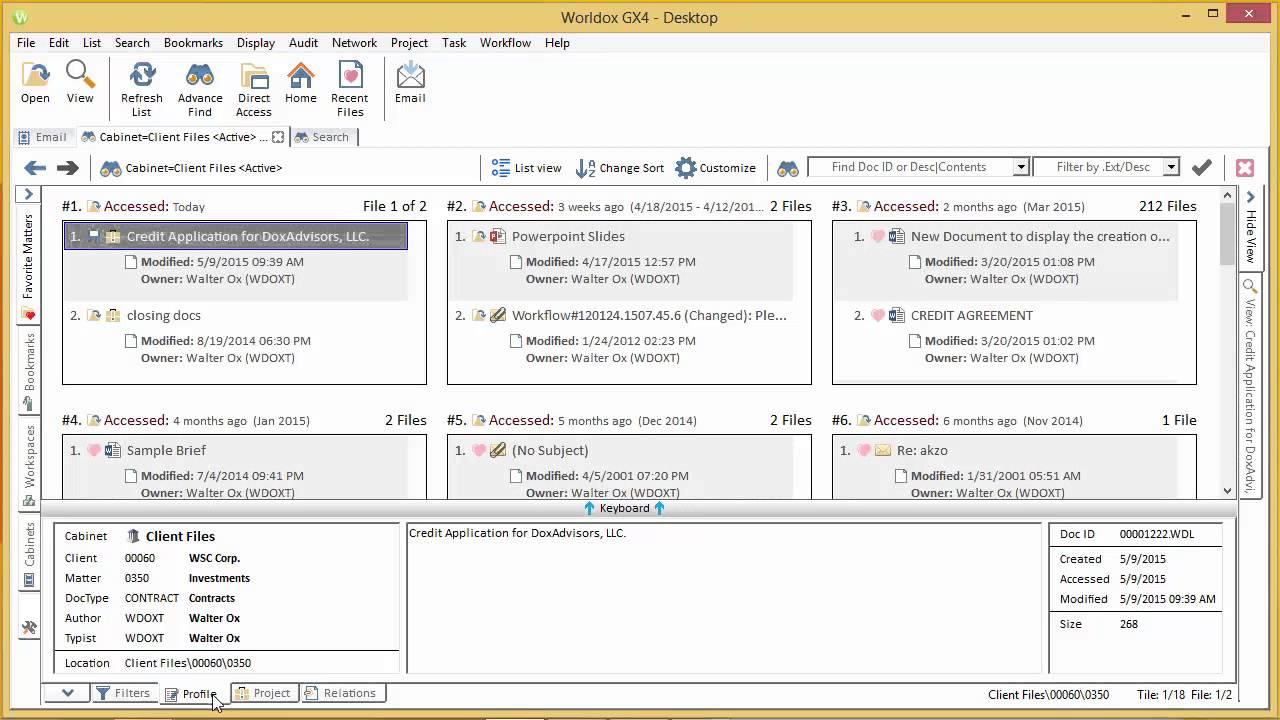
Task: Open Customize gear option
Action: click(x=716, y=168)
